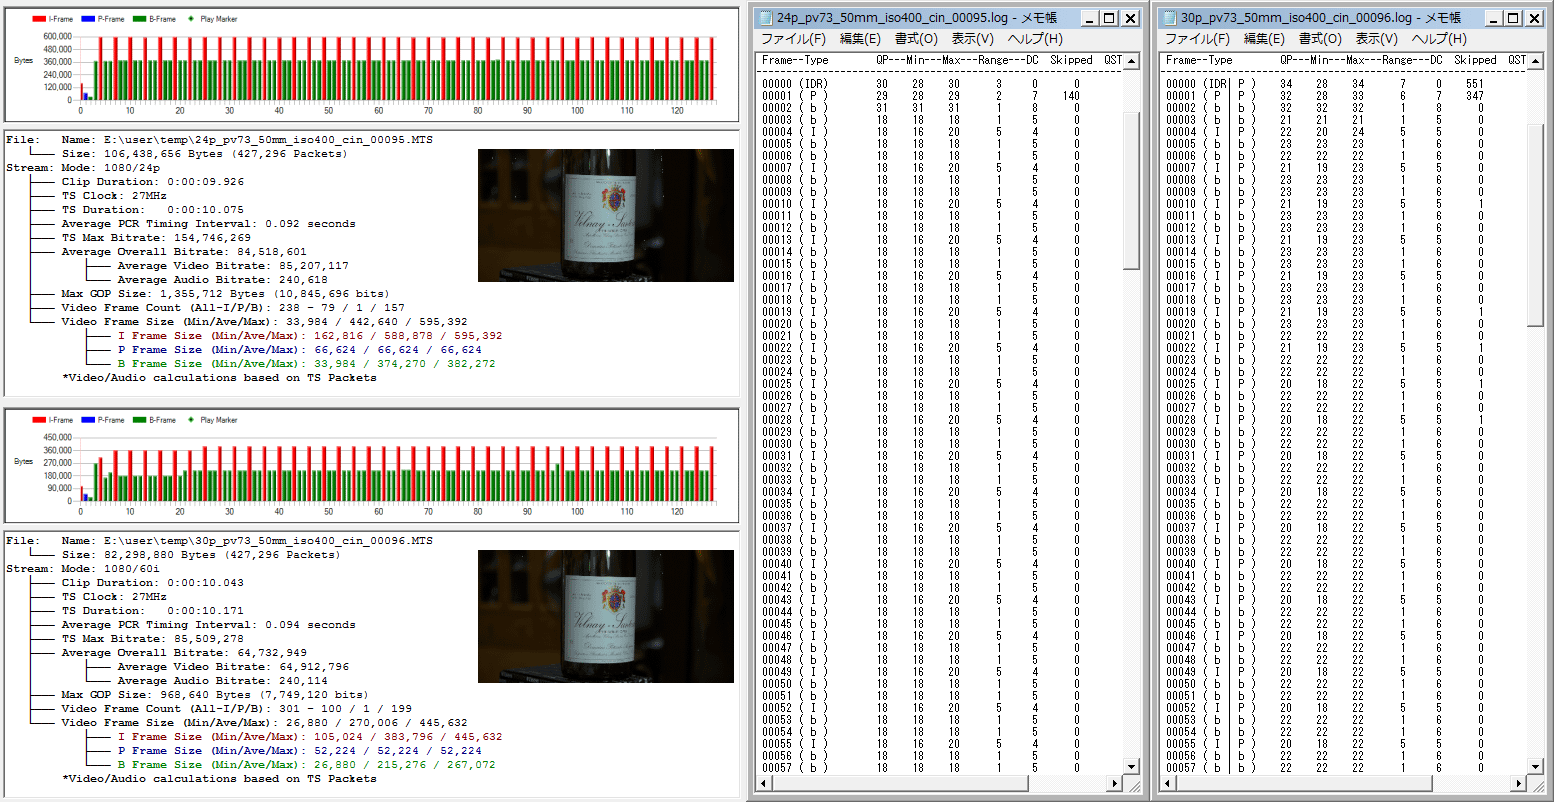Click the Notepad icon of the 00095.log window

click(765, 18)
